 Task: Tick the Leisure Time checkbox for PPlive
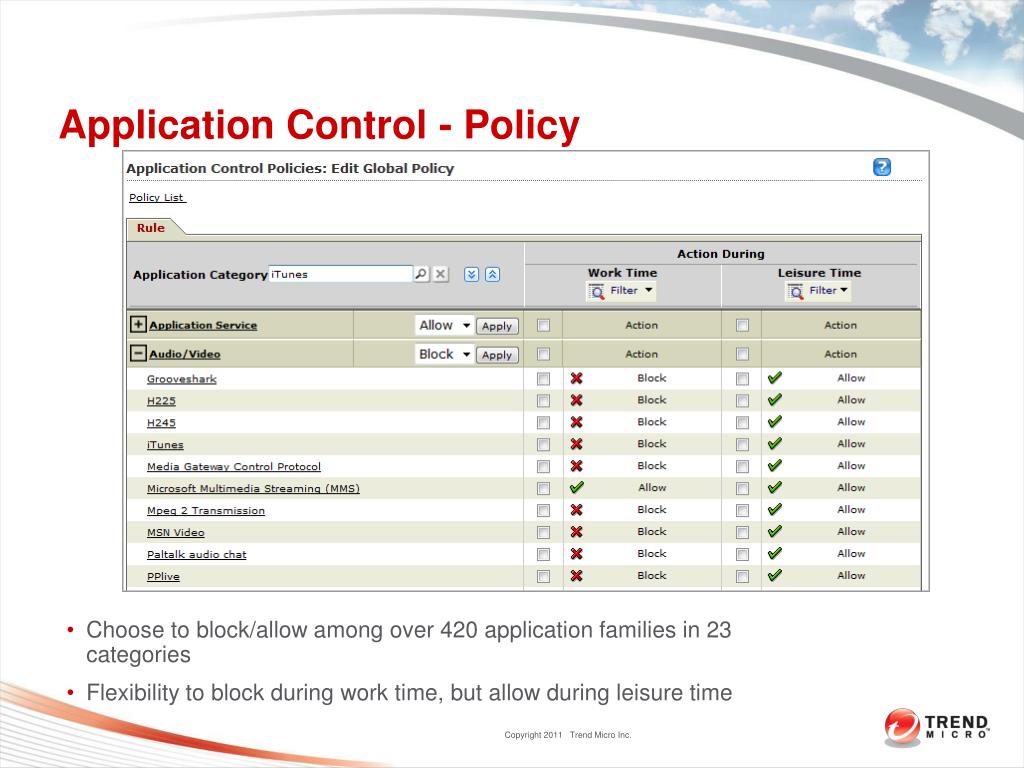743,577
